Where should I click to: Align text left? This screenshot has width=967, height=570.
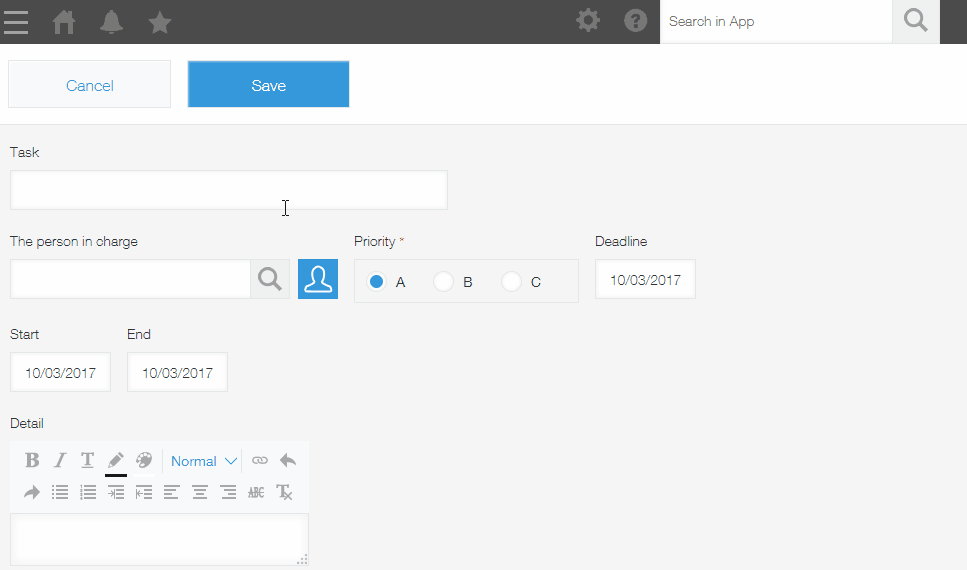[x=171, y=492]
